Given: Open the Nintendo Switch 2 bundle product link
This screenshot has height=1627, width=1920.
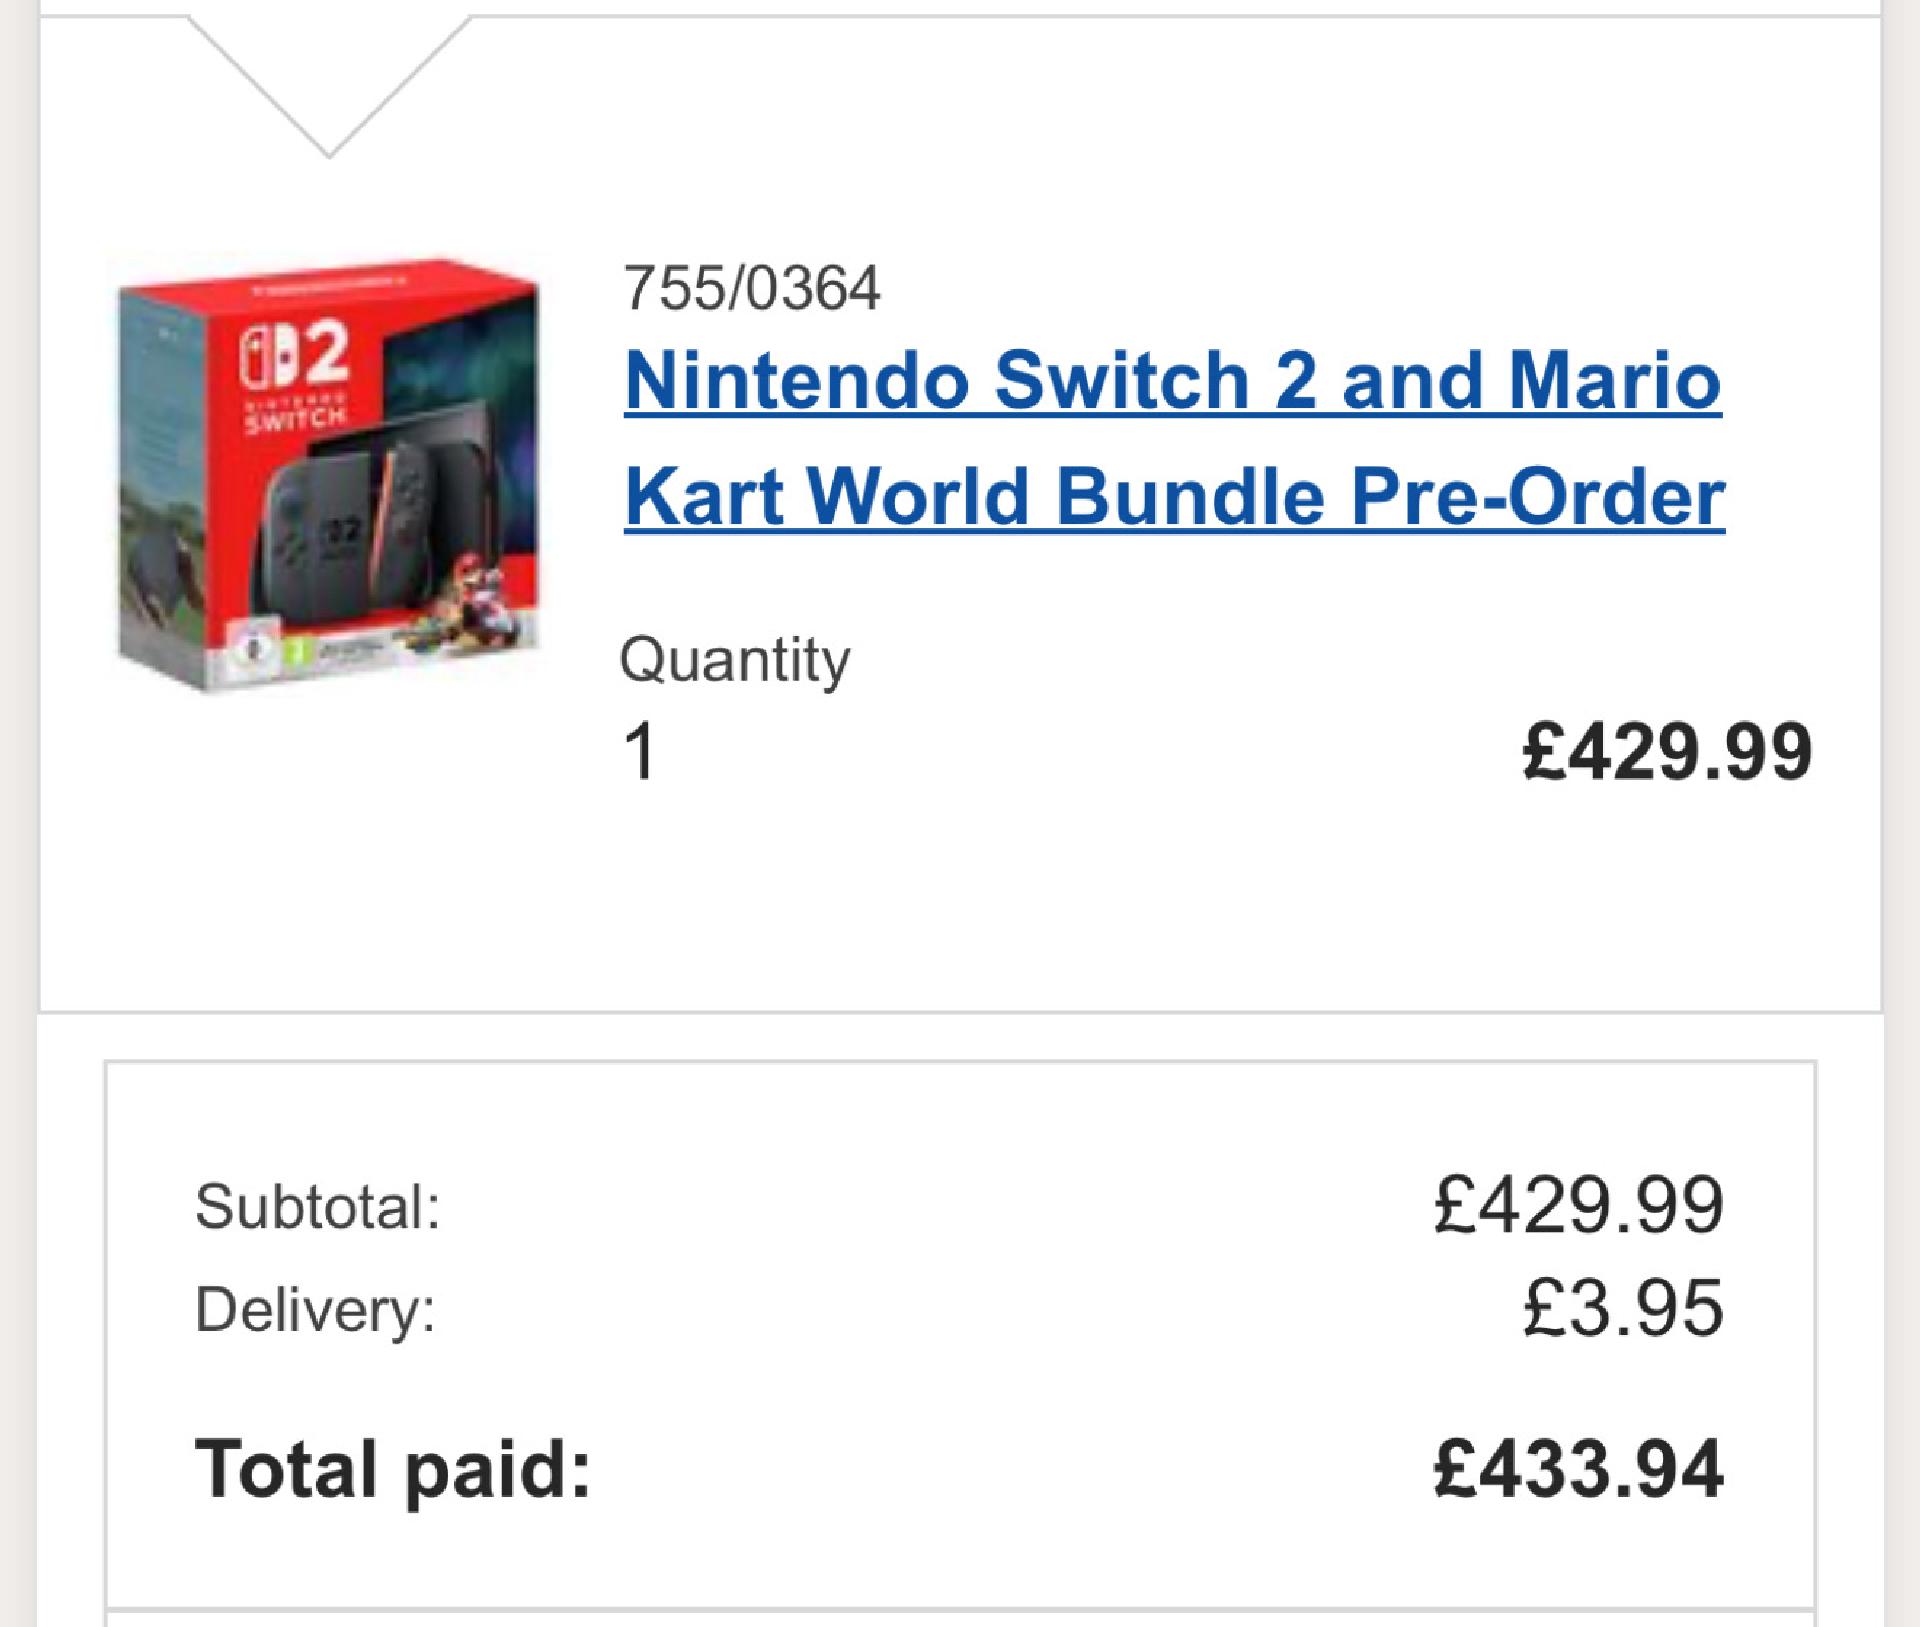Looking at the screenshot, I should coord(1174,438).
